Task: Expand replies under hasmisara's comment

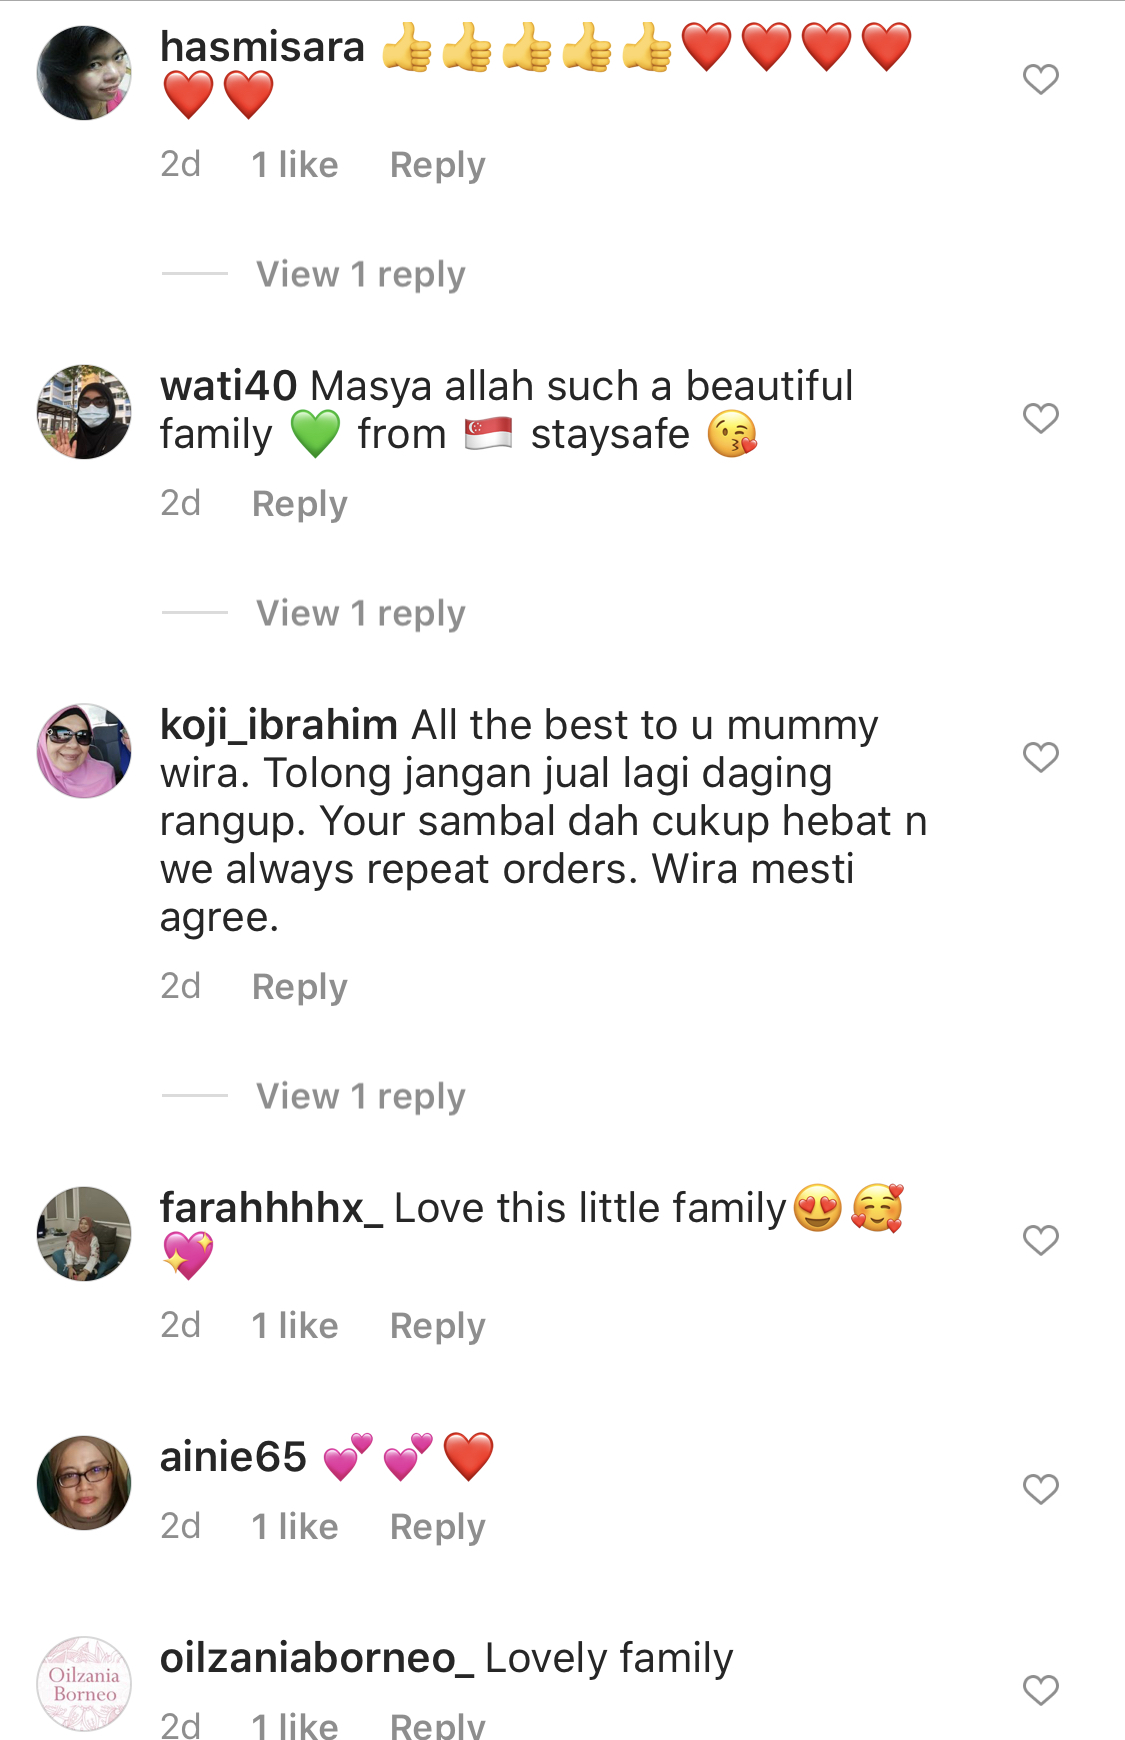Action: [361, 274]
